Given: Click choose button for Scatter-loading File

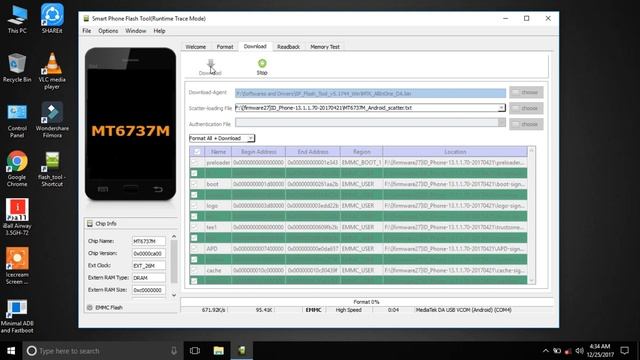Looking at the screenshot, I should (526, 108).
